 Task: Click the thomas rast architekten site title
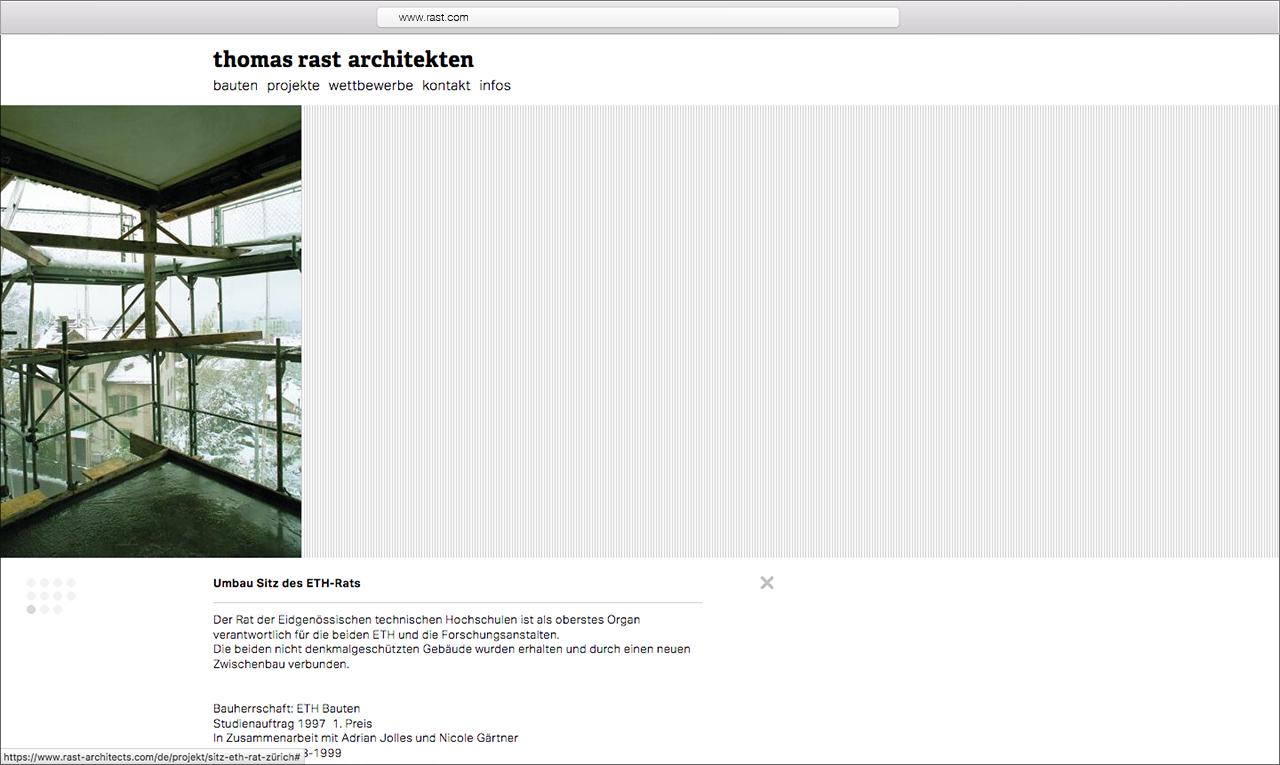343,59
